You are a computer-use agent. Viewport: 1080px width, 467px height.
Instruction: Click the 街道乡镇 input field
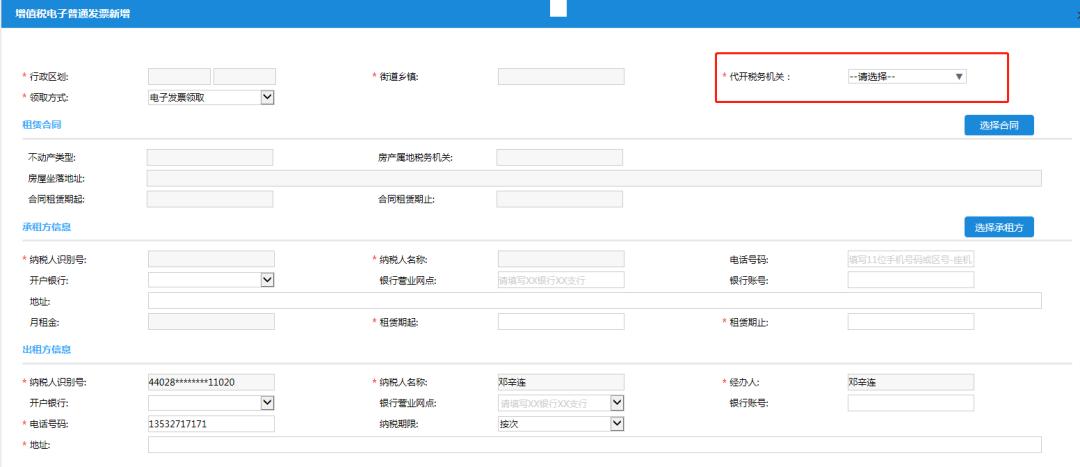pyautogui.click(x=560, y=77)
